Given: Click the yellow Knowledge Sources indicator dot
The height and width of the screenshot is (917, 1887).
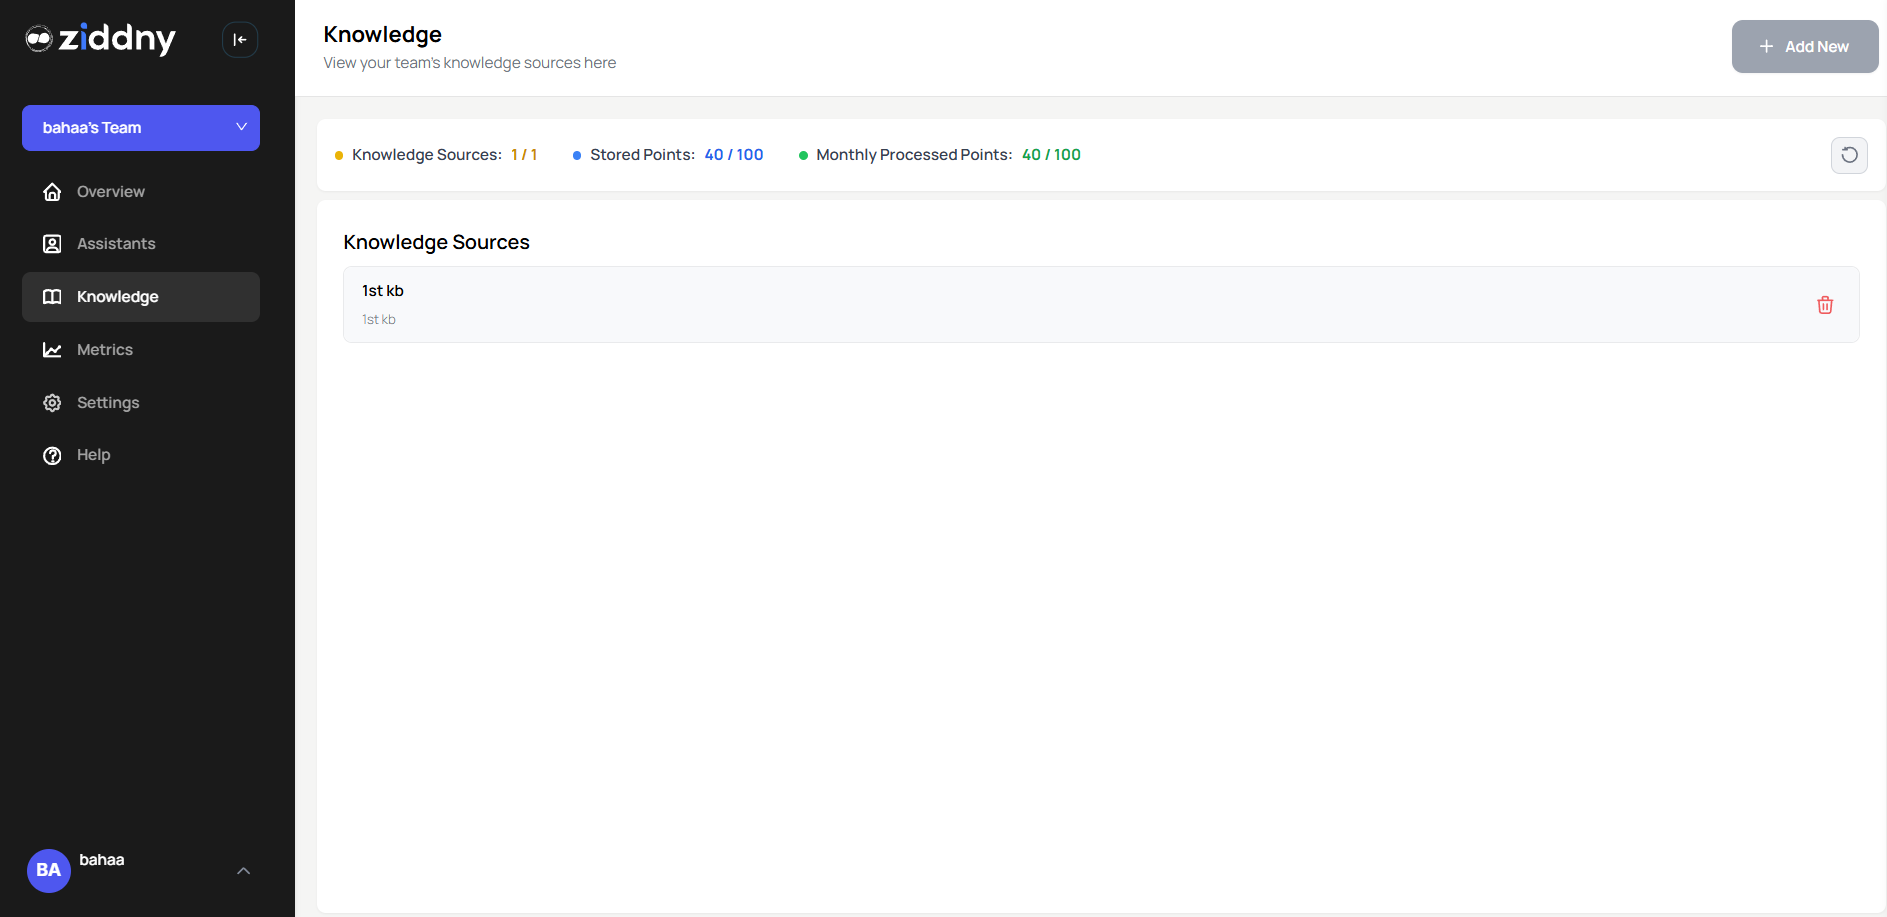Looking at the screenshot, I should click(338, 155).
